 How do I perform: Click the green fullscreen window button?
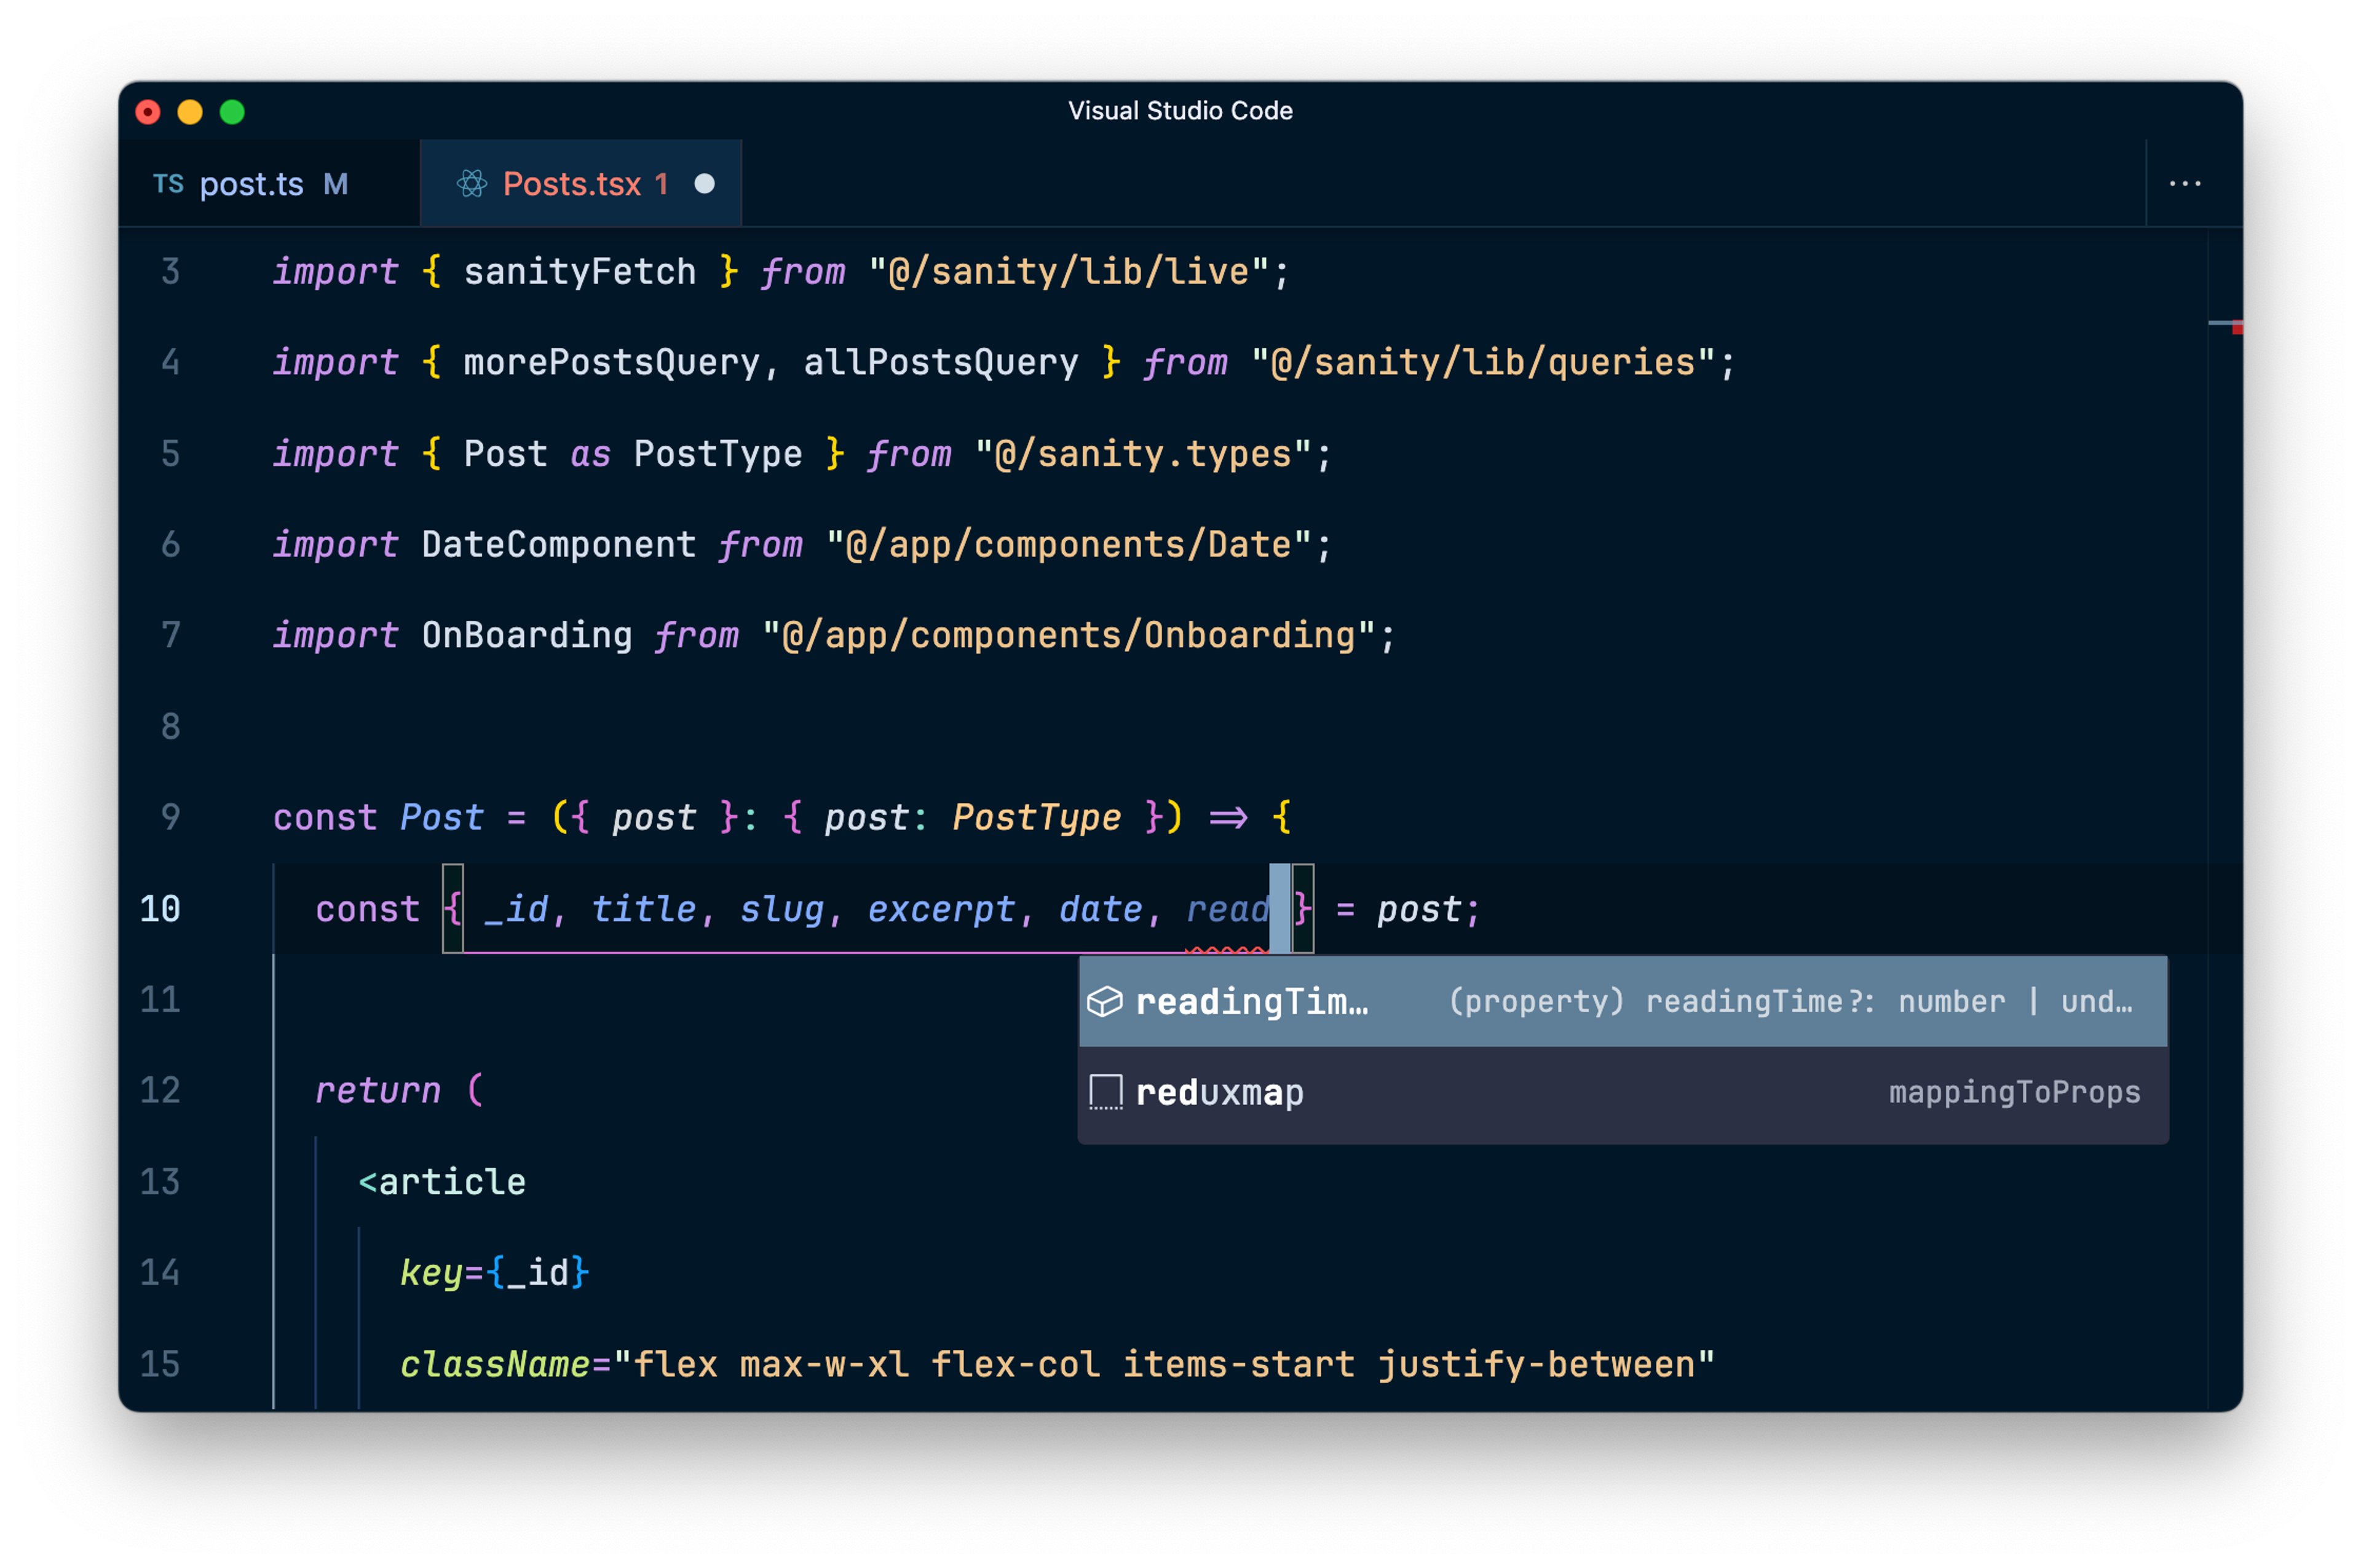[232, 112]
